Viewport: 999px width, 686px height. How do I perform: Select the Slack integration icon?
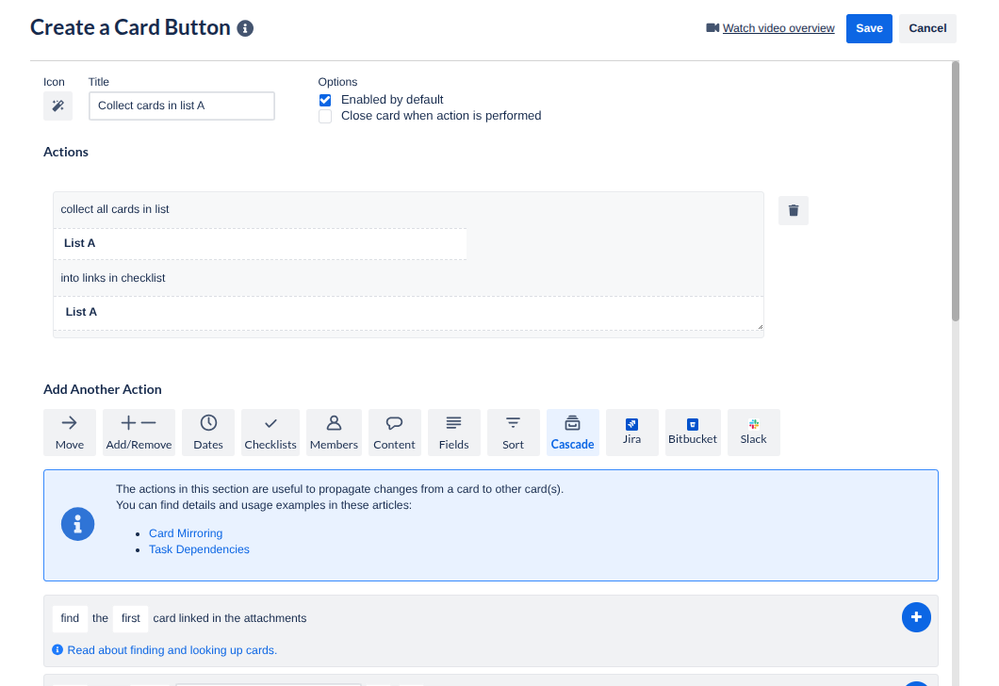click(x=753, y=431)
